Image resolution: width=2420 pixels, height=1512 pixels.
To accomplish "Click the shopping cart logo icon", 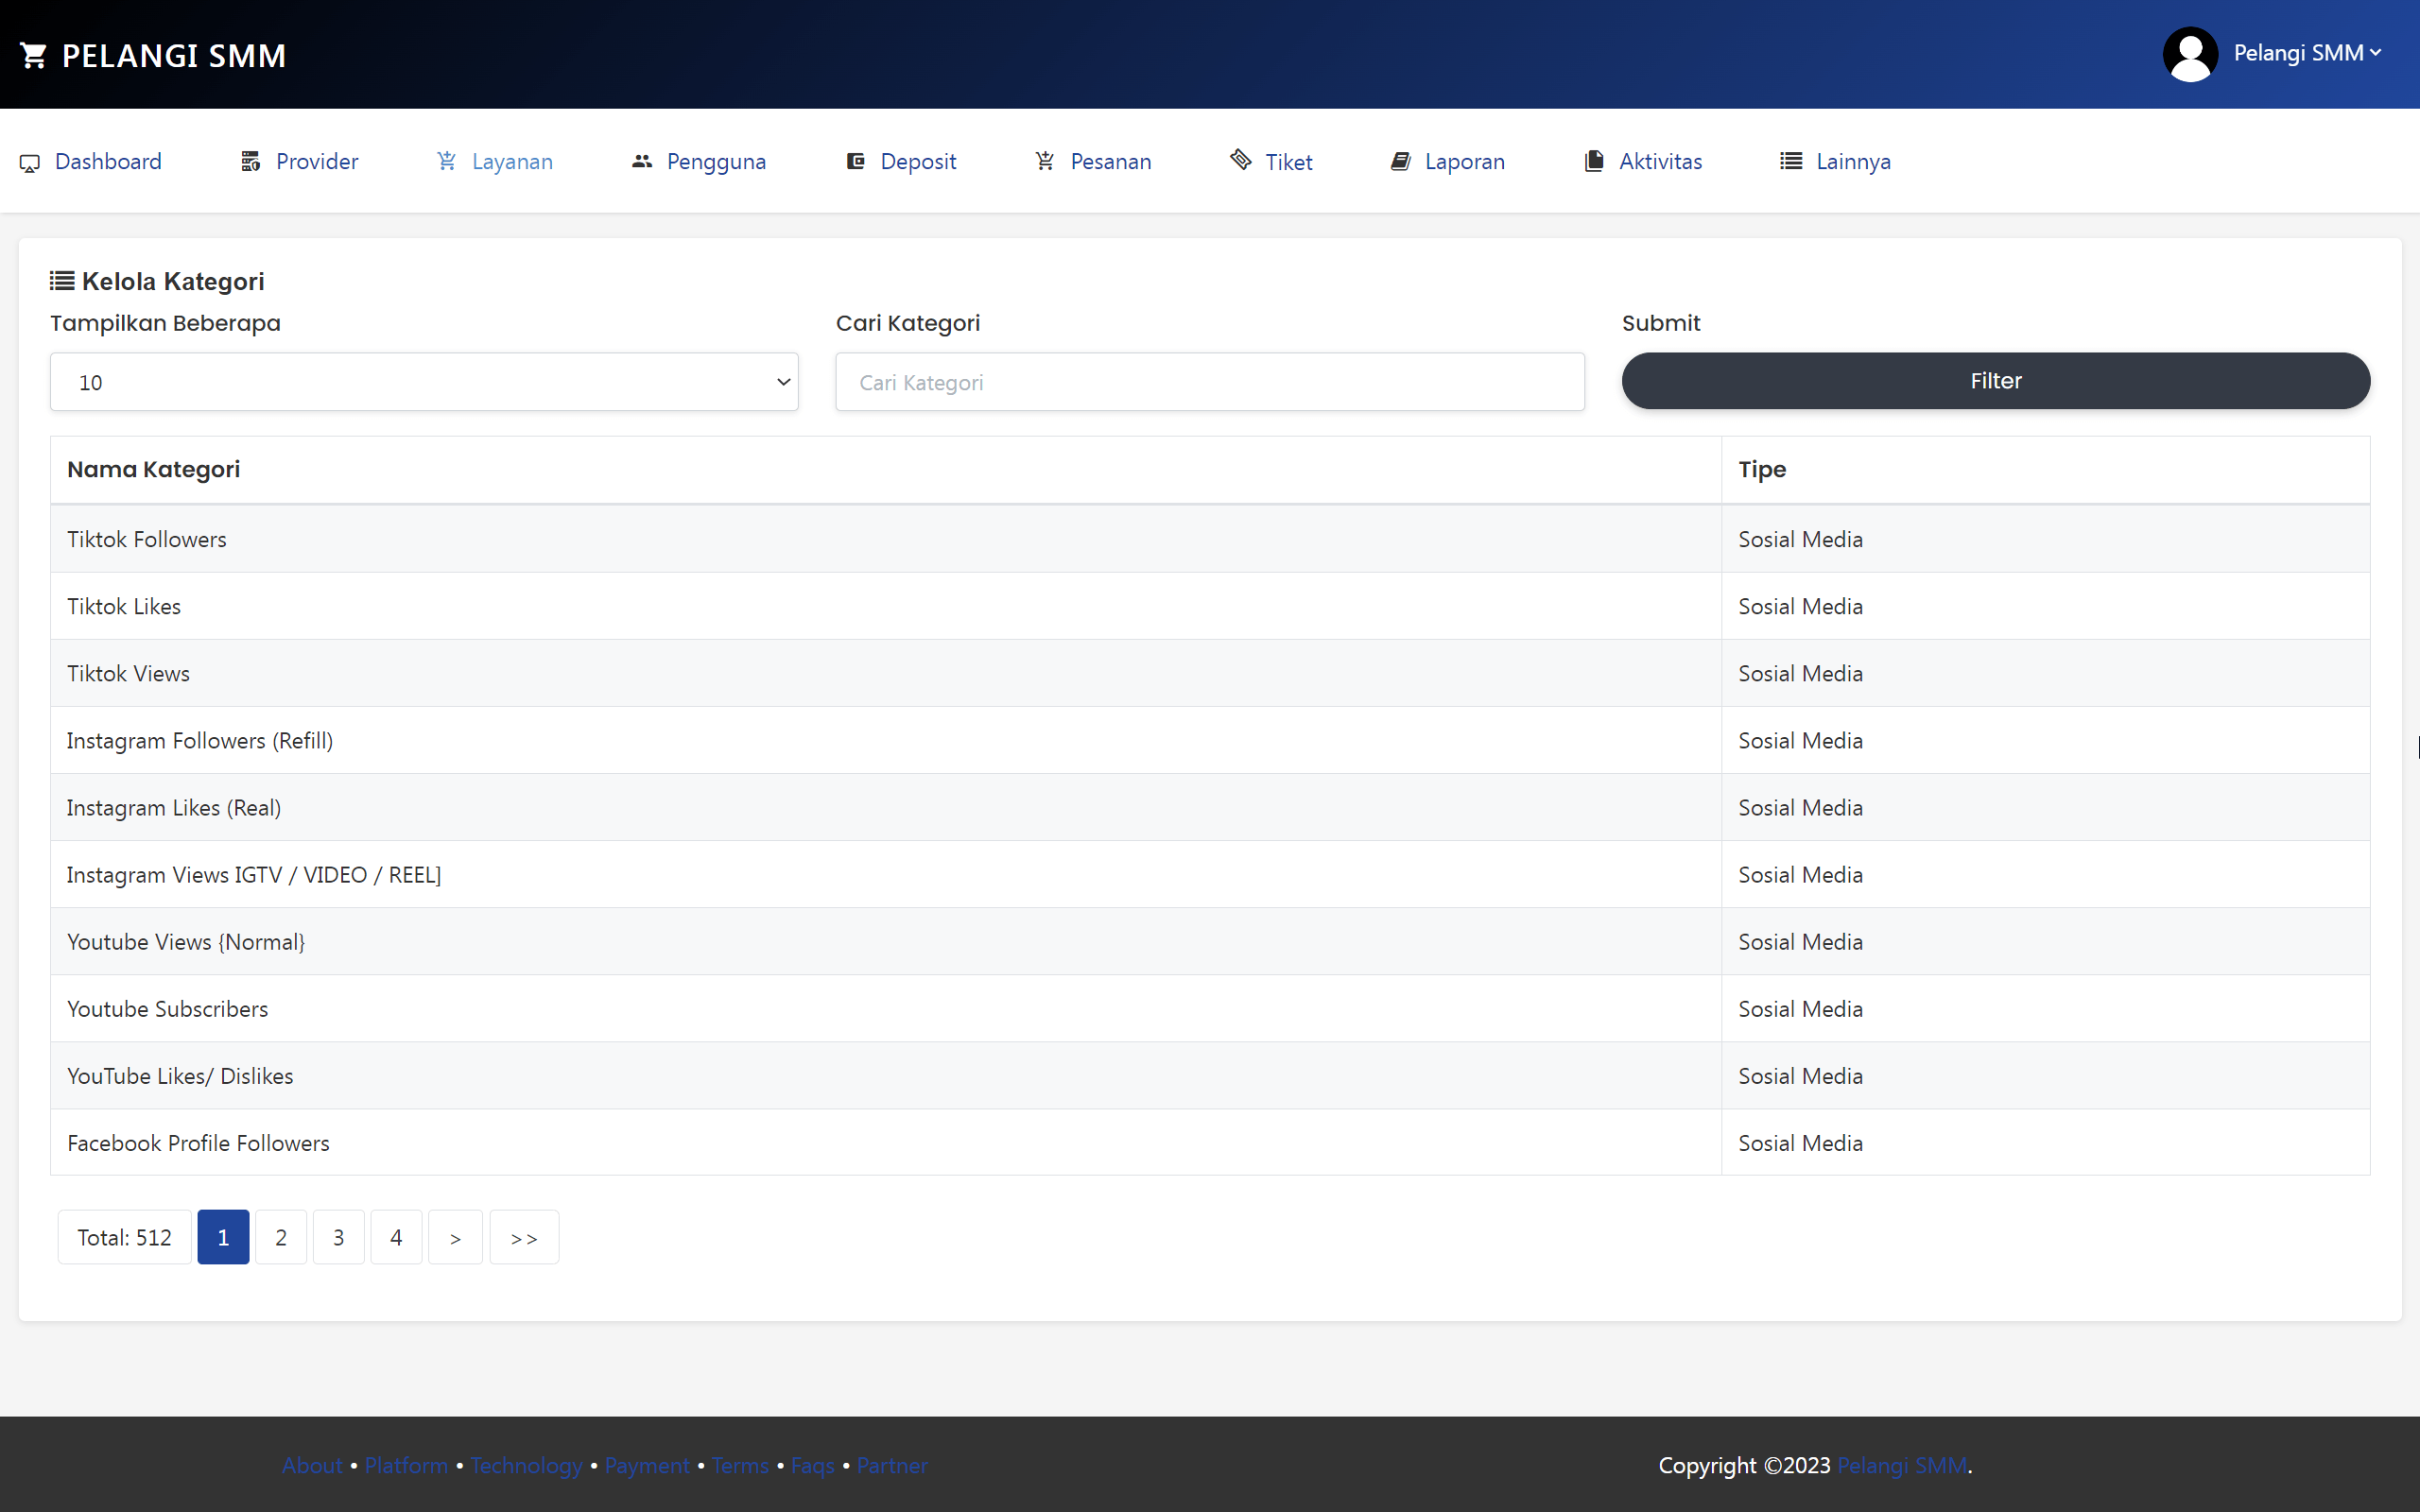I will [x=35, y=54].
